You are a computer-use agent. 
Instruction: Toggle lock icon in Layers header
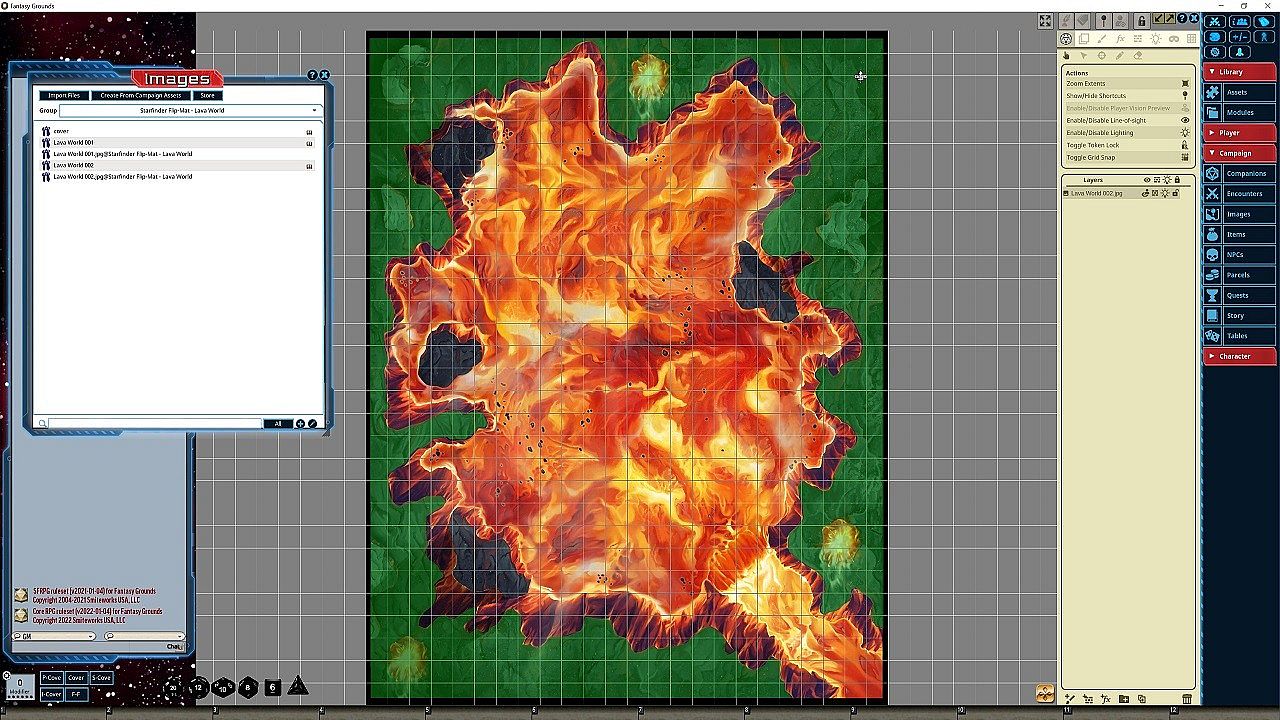(1177, 180)
